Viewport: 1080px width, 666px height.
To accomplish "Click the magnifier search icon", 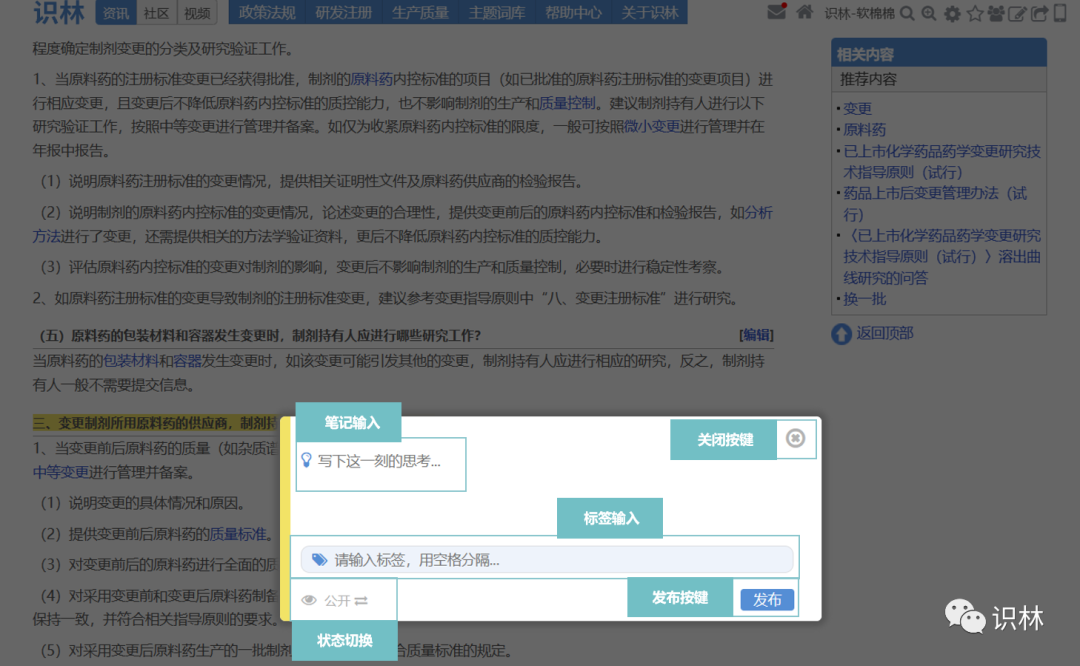I will [907, 14].
